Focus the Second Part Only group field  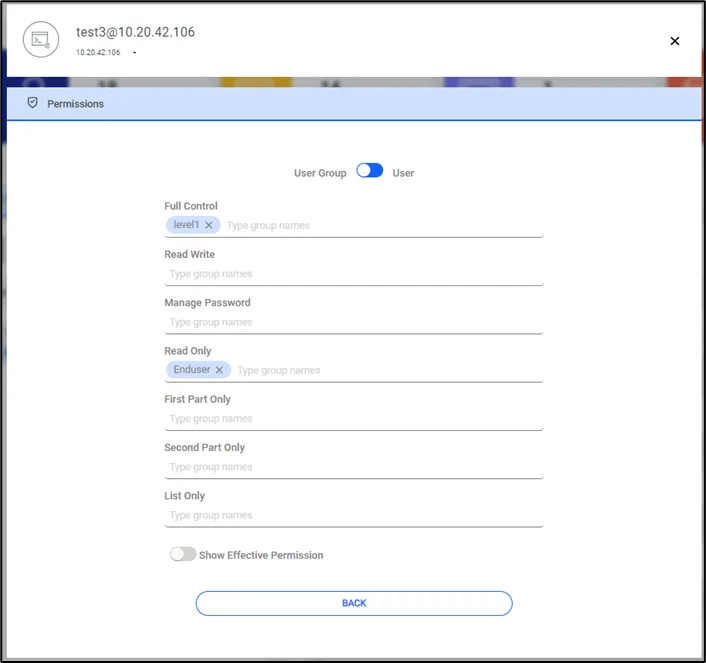(x=354, y=467)
